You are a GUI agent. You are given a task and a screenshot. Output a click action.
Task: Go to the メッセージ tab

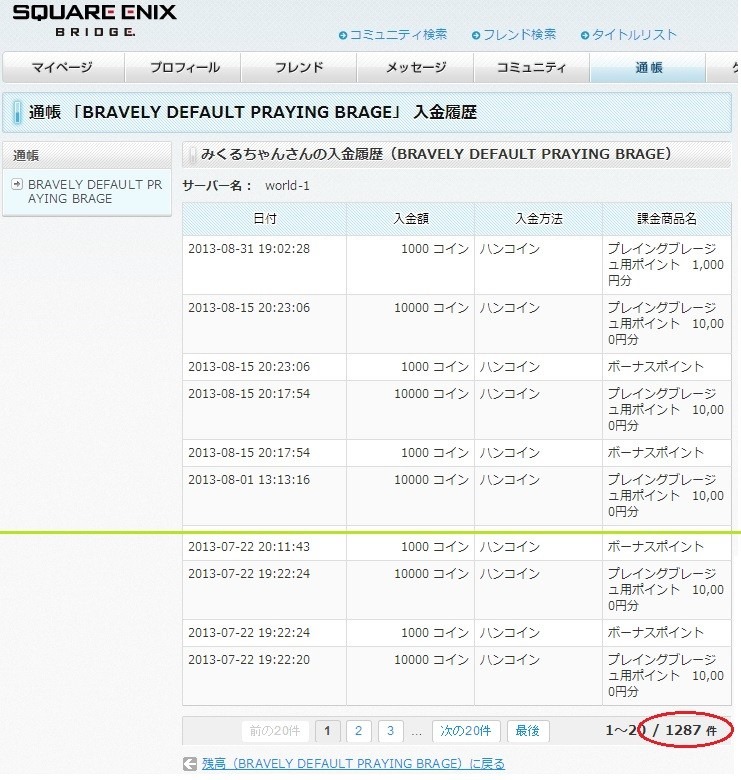[416, 68]
